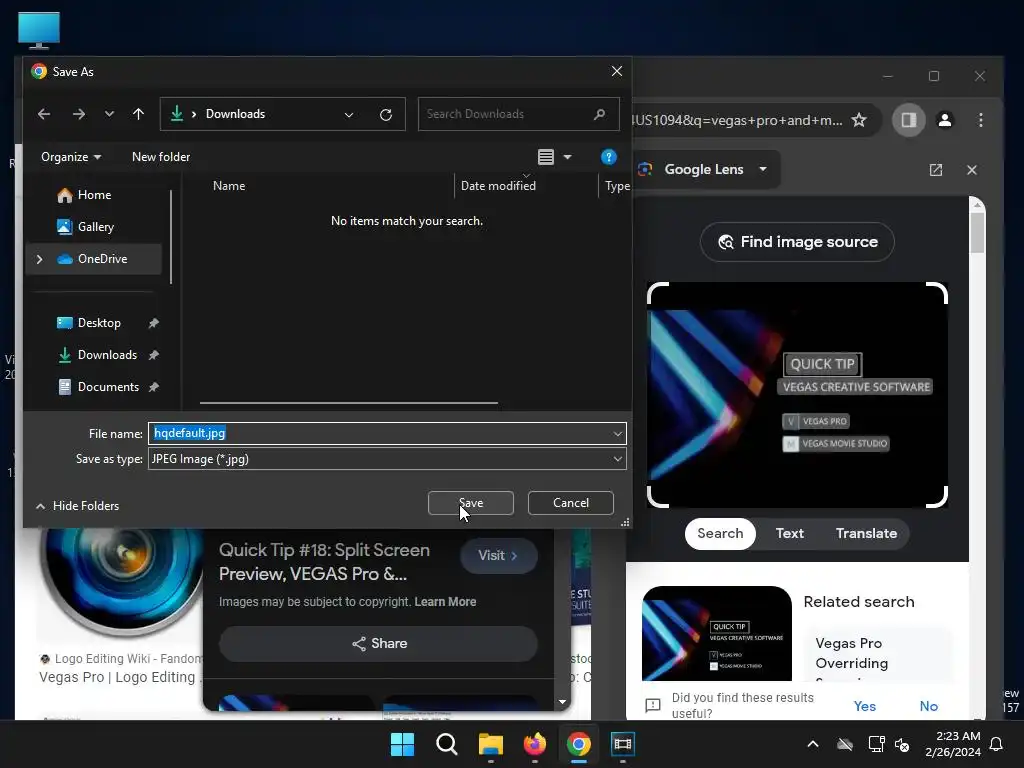1024x768 pixels.
Task: Refresh the Downloads folder view
Action: [x=386, y=114]
